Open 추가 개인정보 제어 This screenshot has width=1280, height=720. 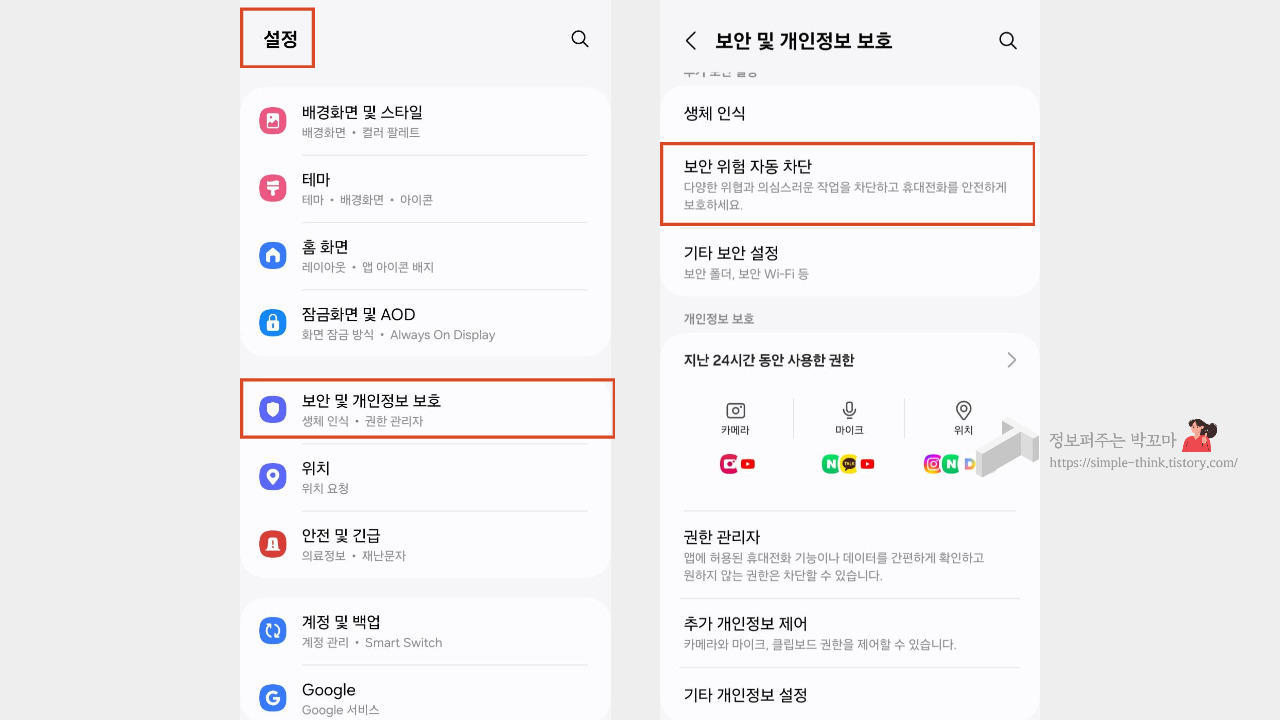[x=850, y=633]
